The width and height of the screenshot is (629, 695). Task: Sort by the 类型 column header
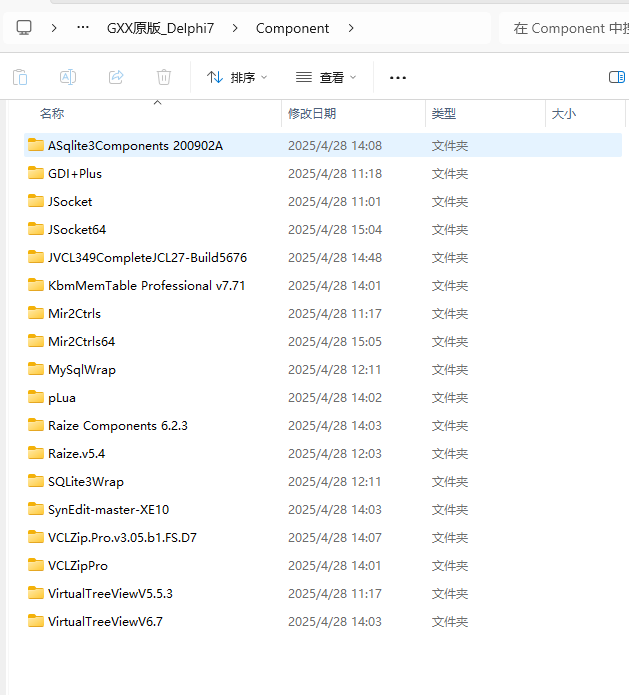(444, 114)
